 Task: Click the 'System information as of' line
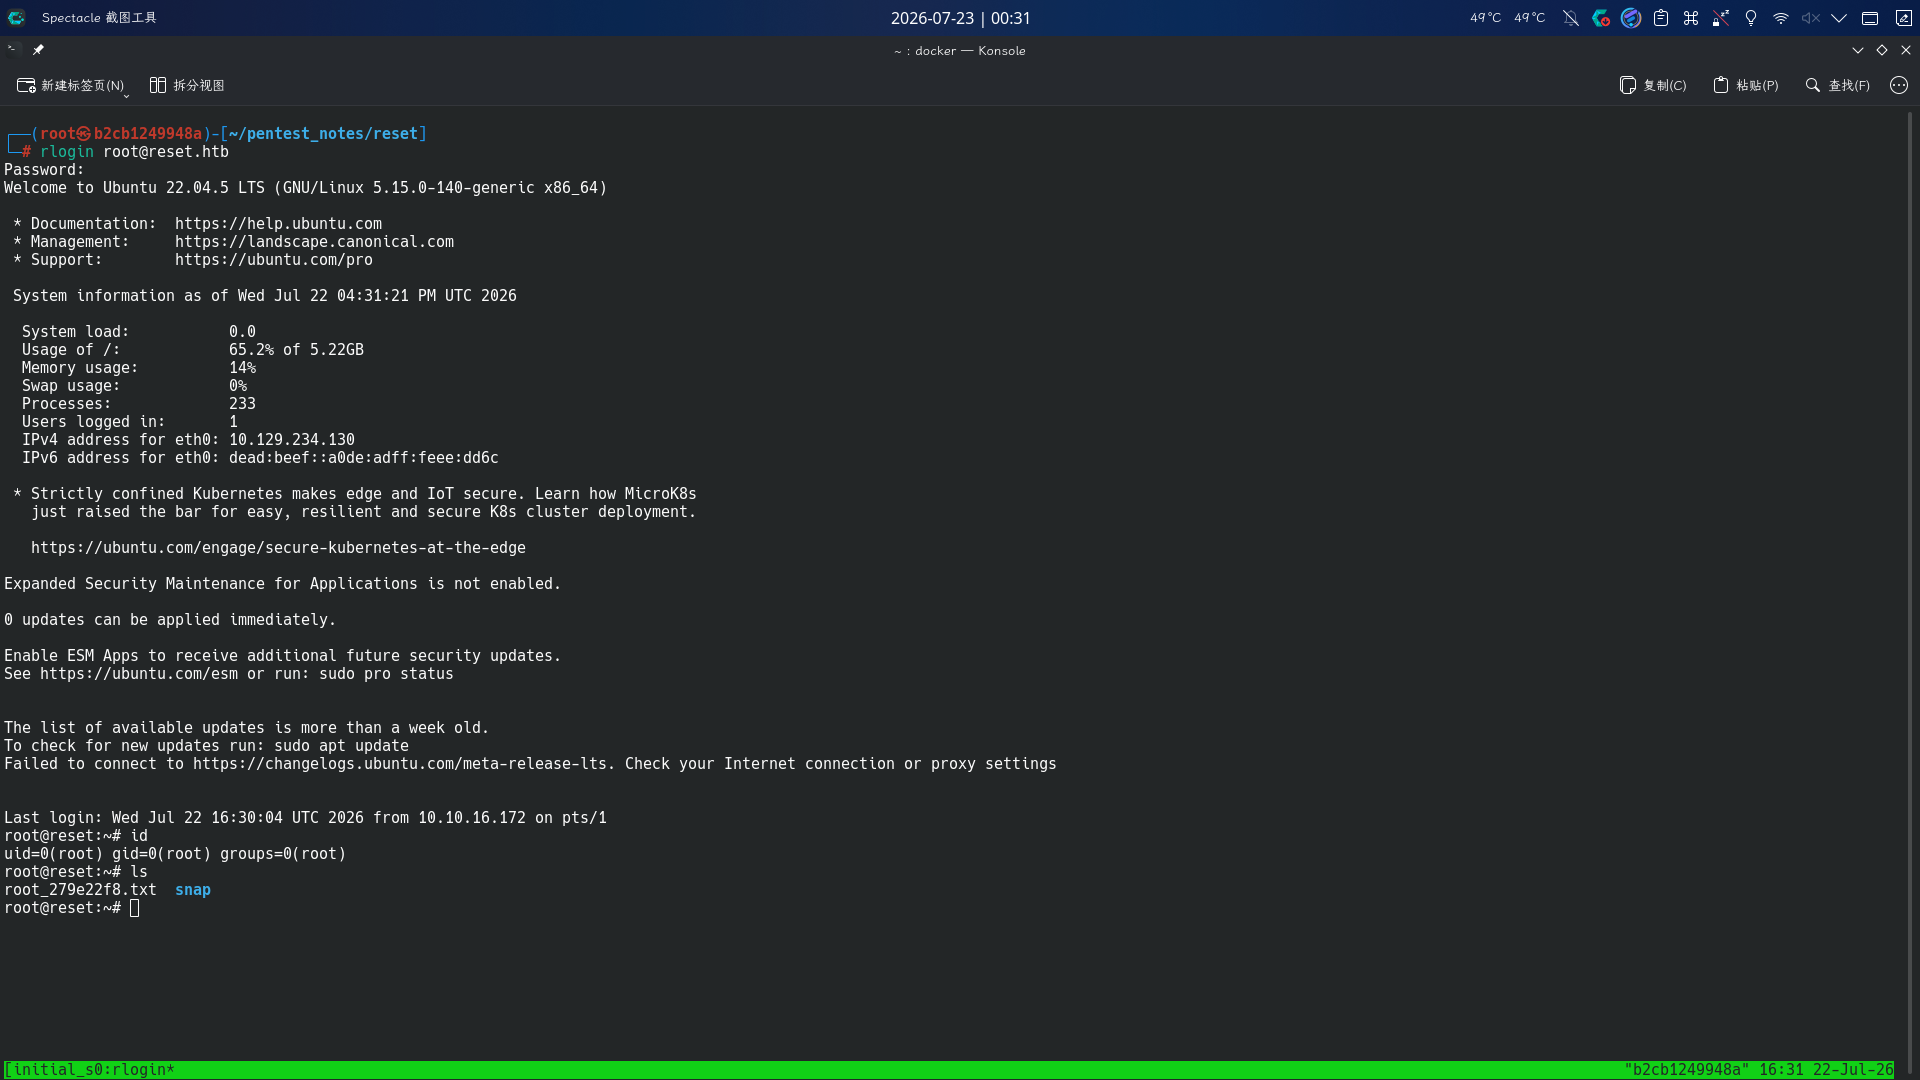[x=264, y=296]
